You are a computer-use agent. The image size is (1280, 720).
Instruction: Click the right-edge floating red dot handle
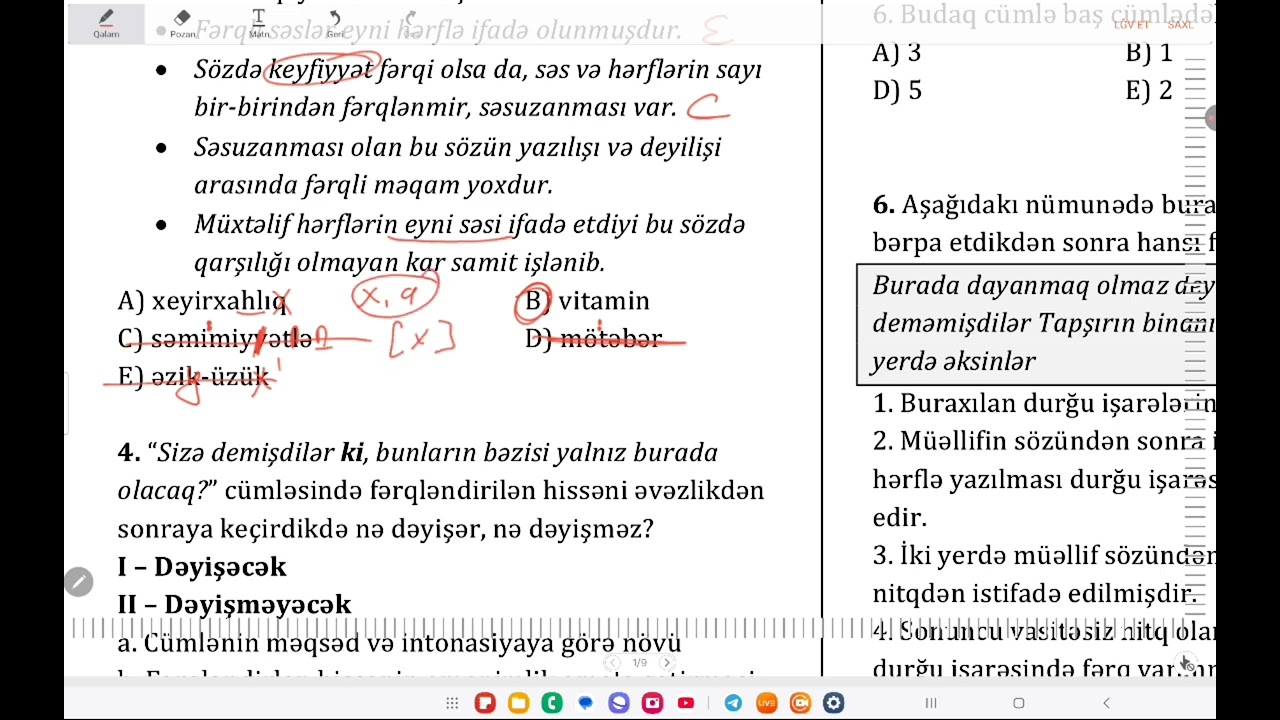click(1210, 118)
